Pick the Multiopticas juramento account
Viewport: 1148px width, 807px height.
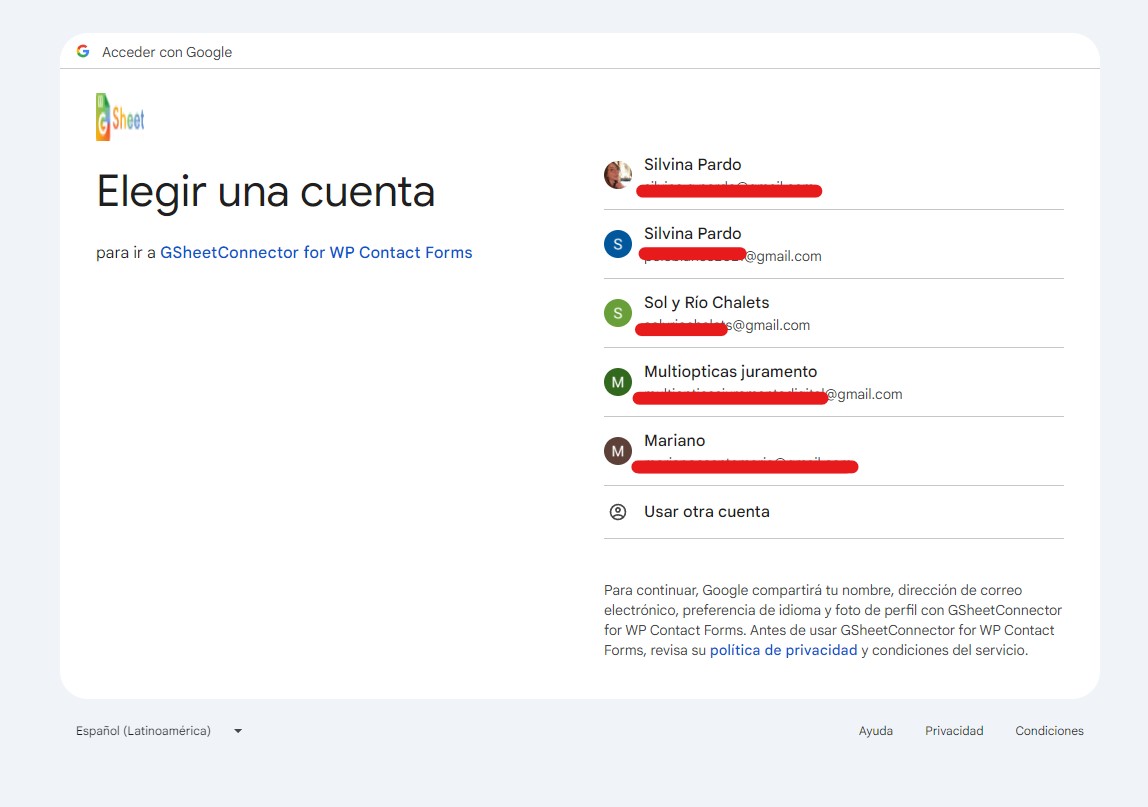(x=833, y=382)
